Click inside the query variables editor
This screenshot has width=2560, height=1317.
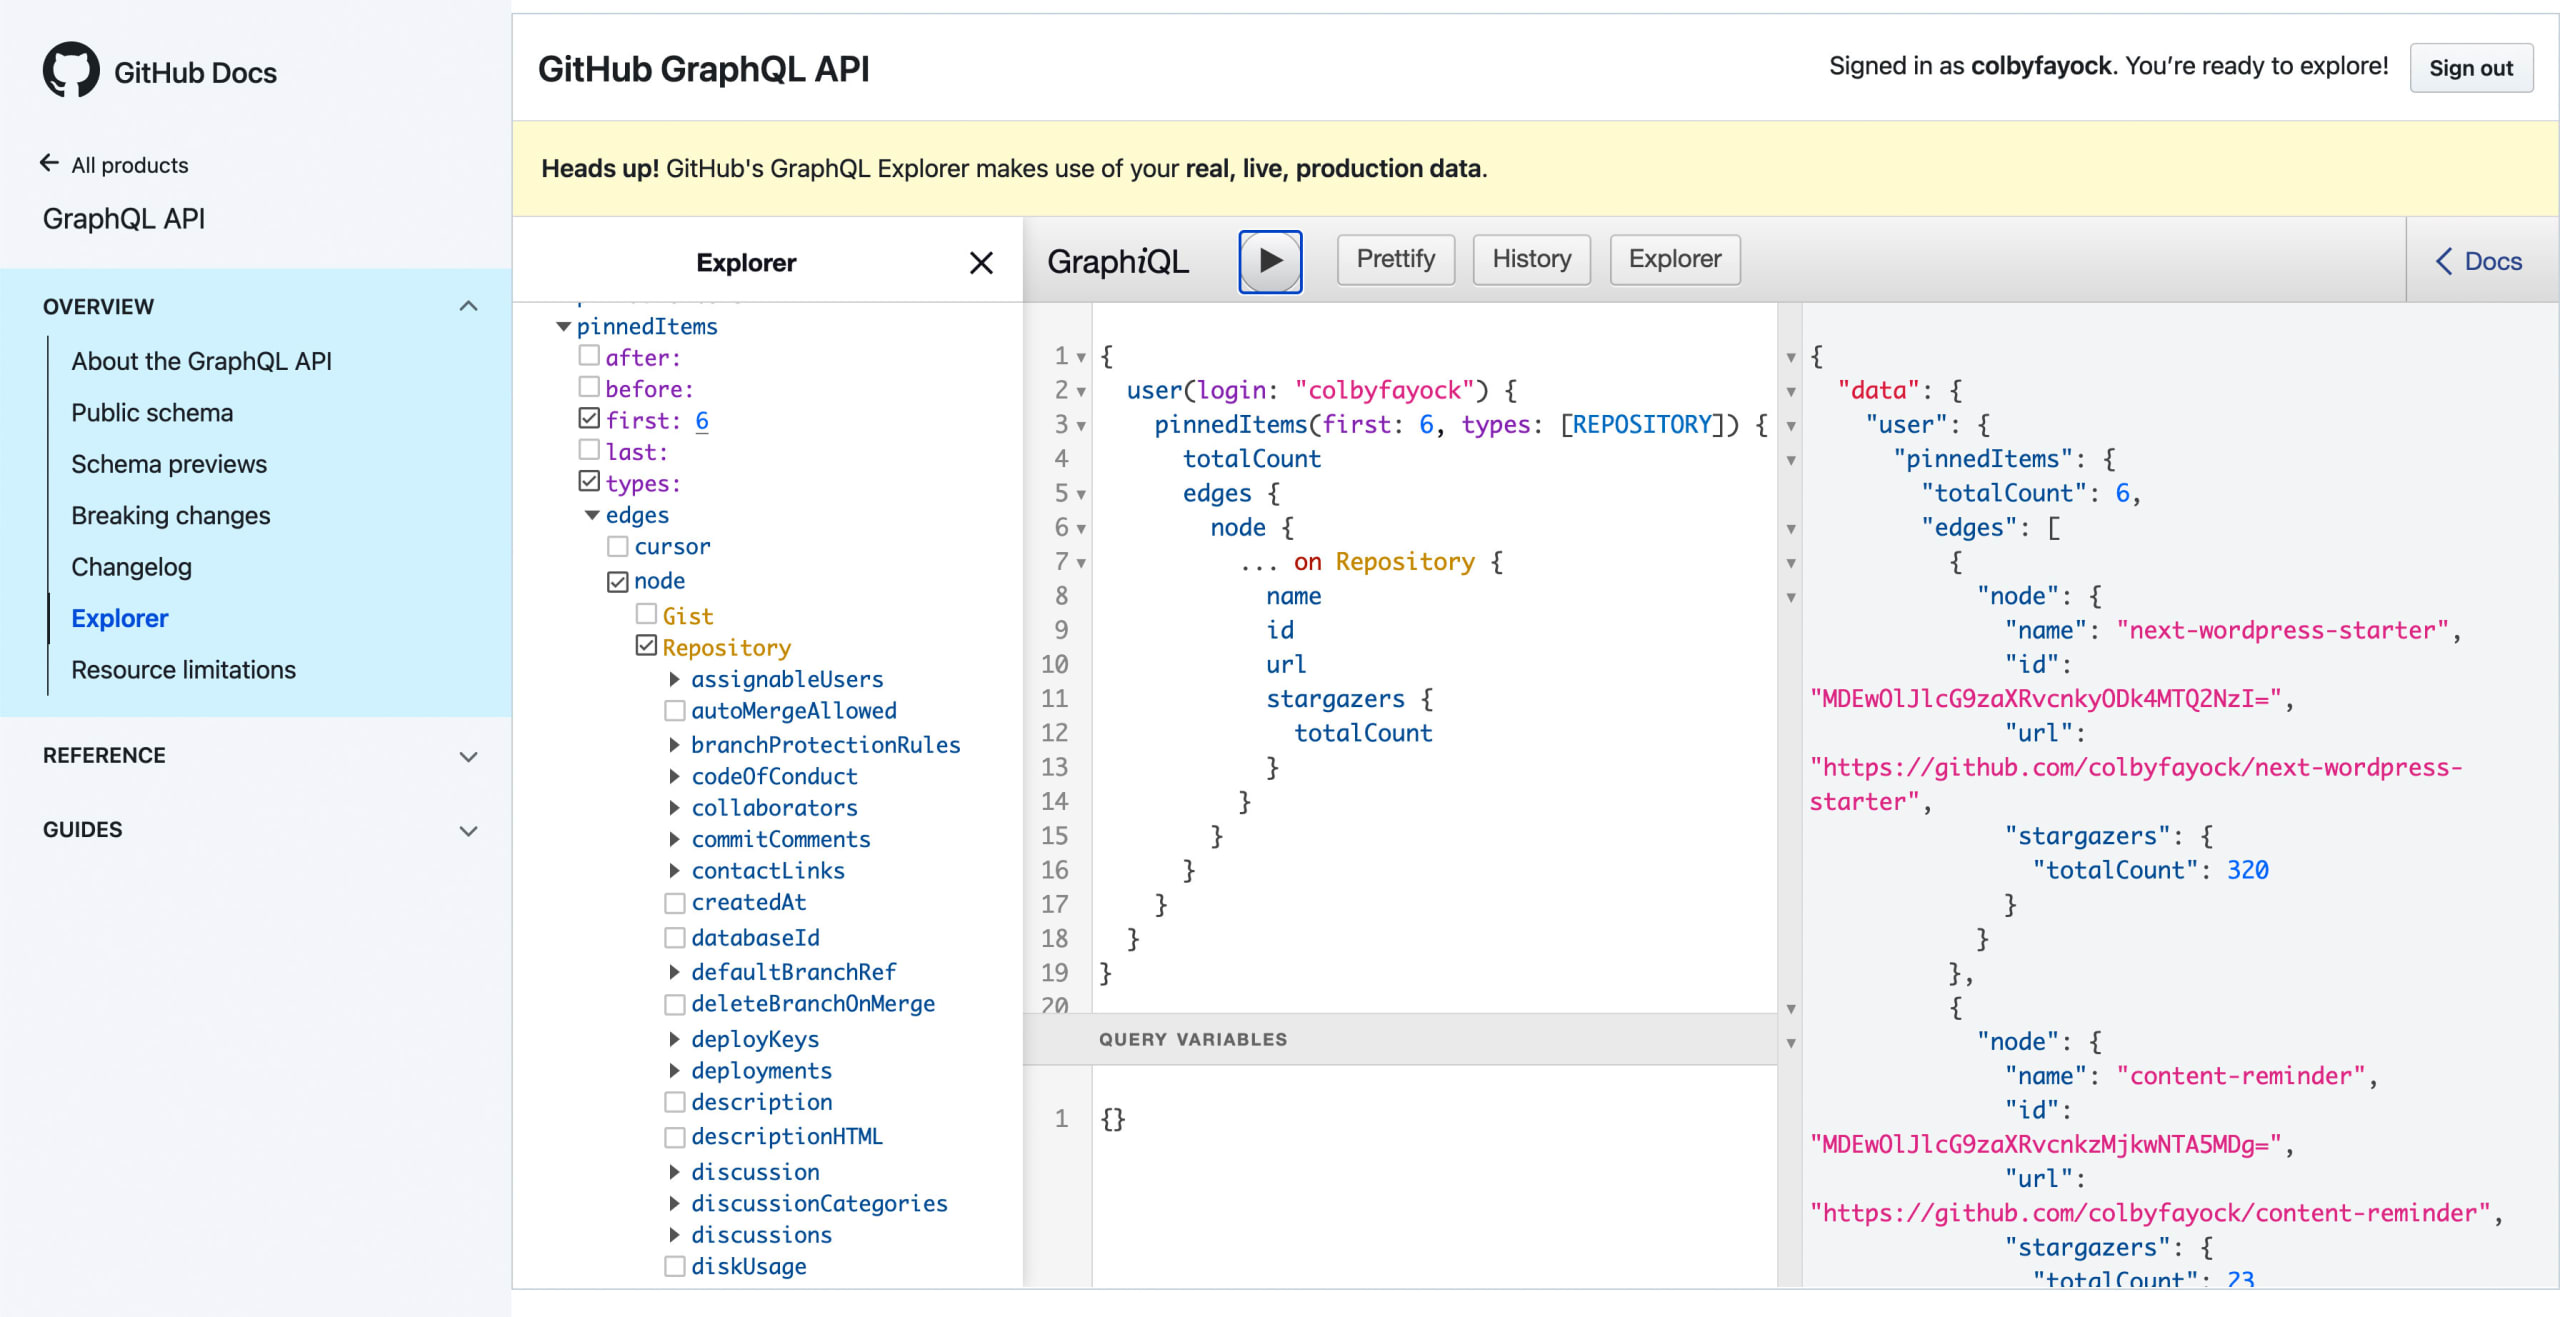coord(1434,1176)
